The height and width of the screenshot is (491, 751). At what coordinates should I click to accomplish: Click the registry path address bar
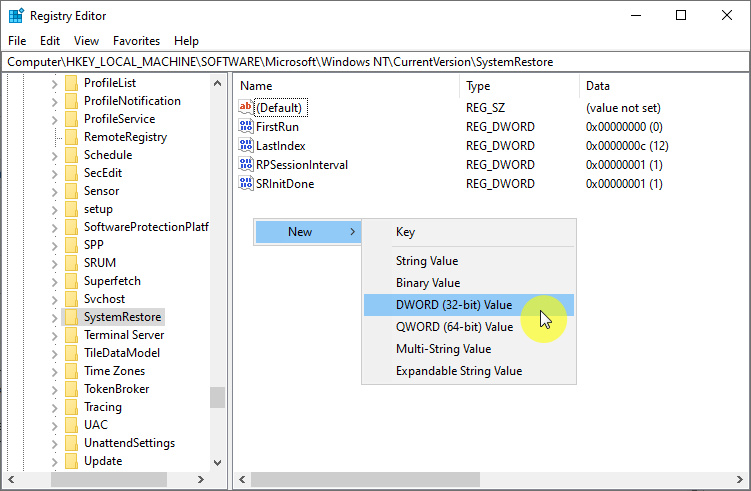click(x=375, y=62)
